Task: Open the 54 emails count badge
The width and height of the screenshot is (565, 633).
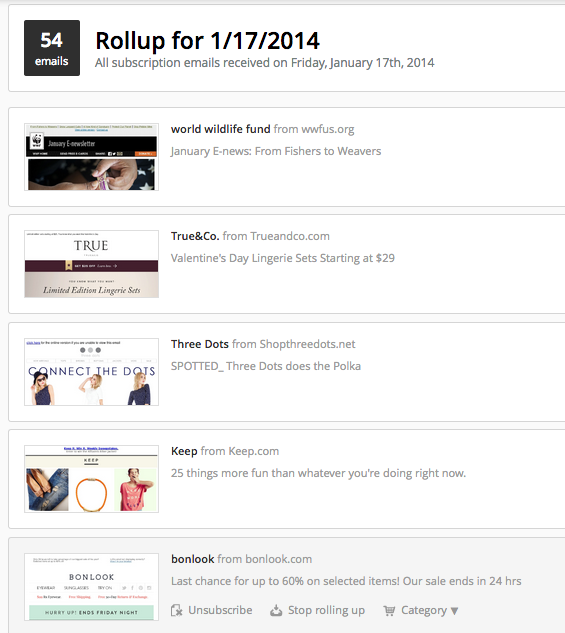Action: (x=52, y=48)
